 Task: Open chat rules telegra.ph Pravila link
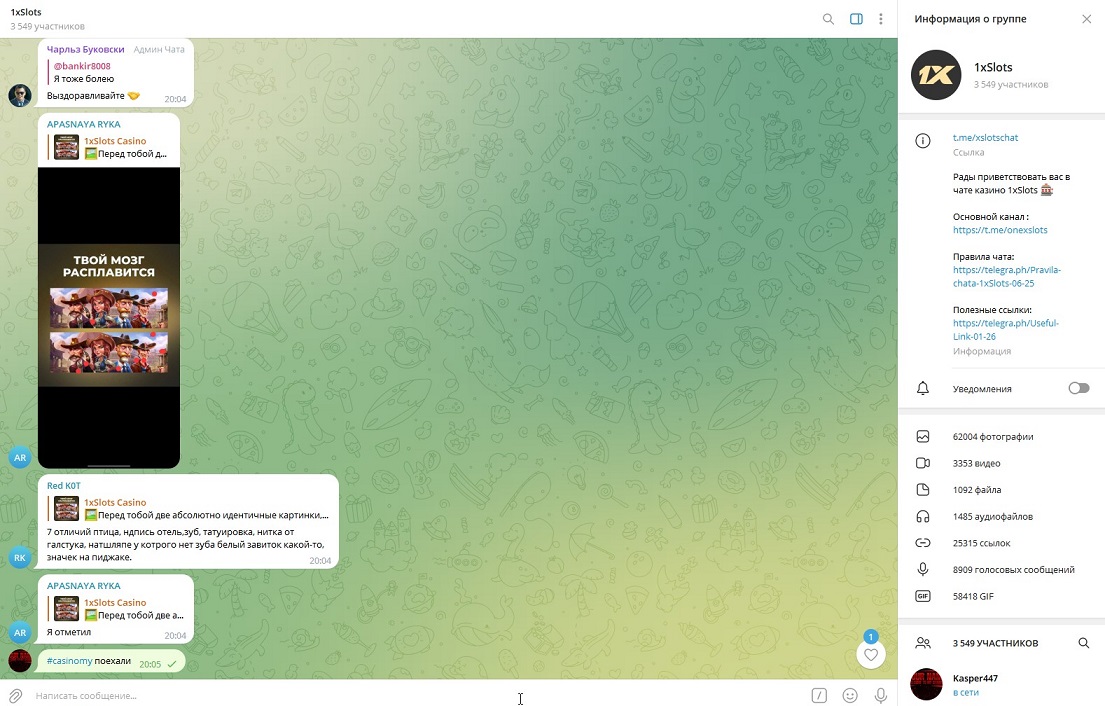click(1006, 276)
